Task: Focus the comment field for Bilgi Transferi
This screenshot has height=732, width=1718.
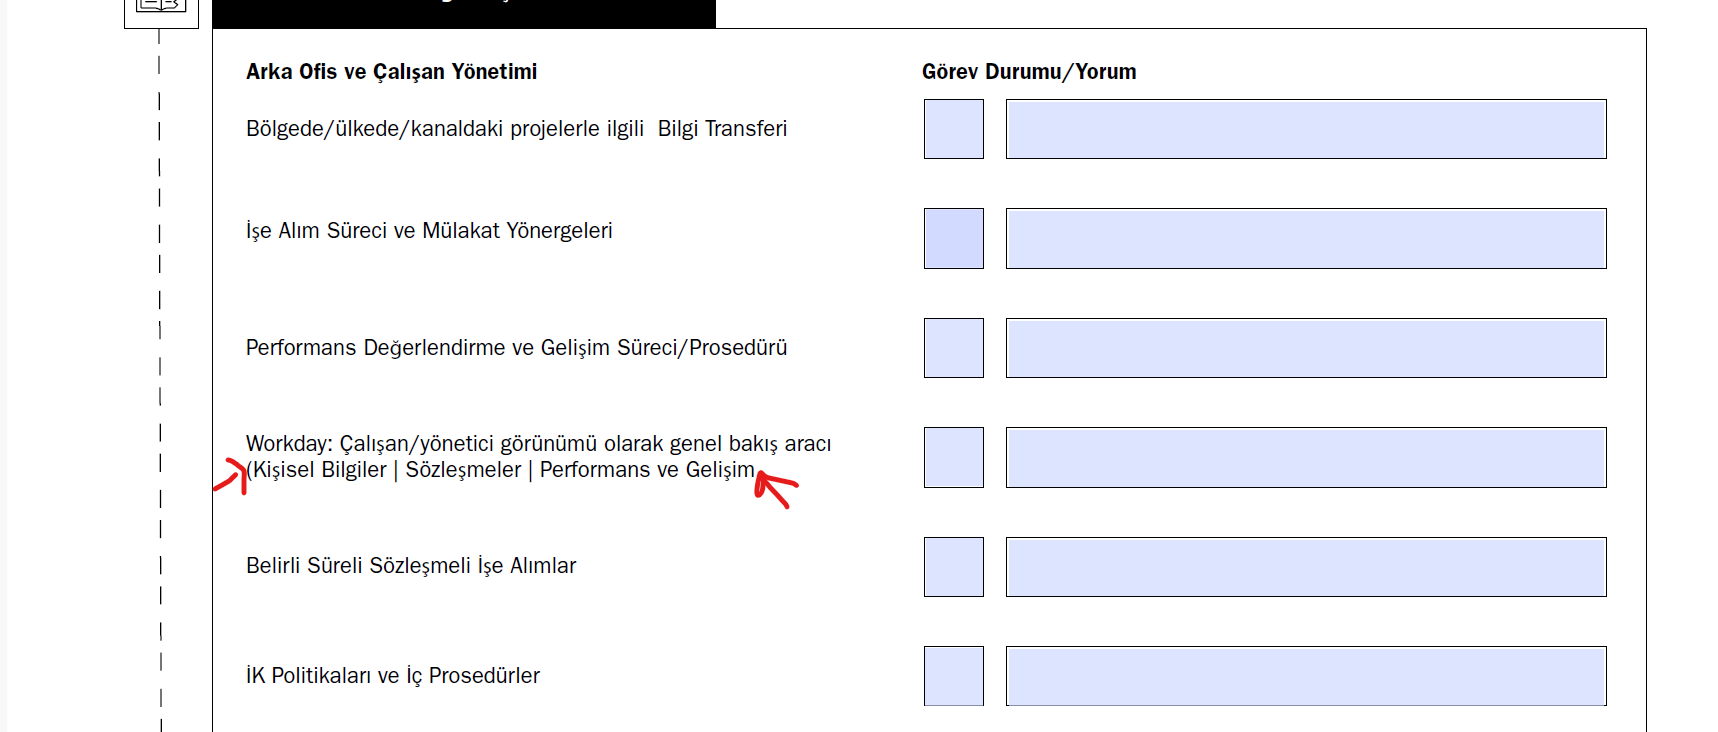Action: coord(1306,129)
